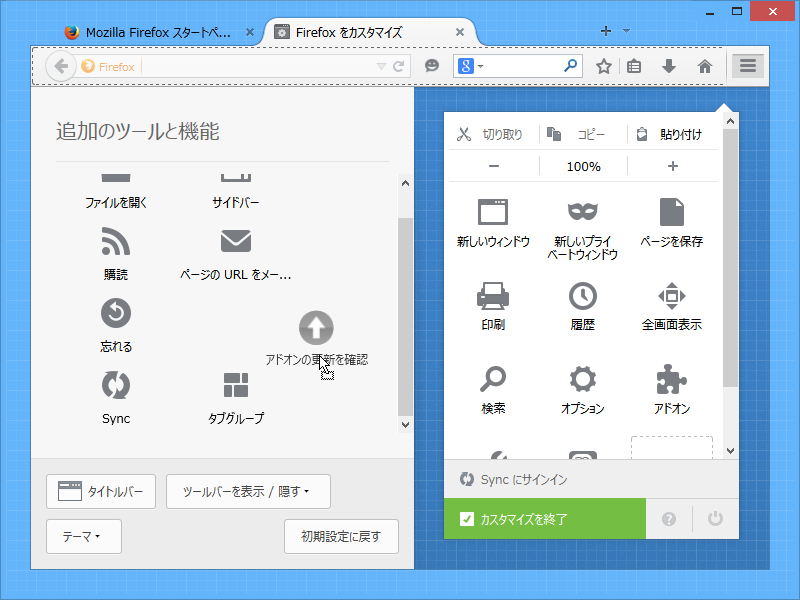The width and height of the screenshot is (800, 600).
Task: Click the home icon in the toolbar
Action: click(705, 66)
